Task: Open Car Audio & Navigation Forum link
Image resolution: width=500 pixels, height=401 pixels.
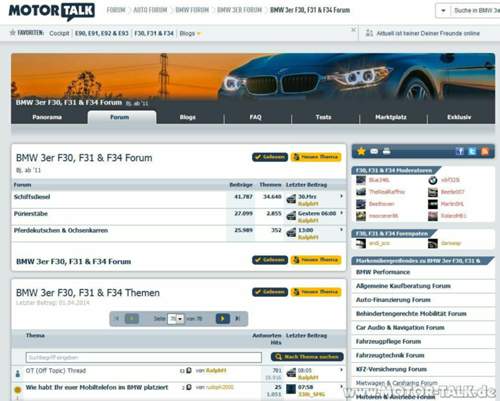Action: [x=400, y=328]
